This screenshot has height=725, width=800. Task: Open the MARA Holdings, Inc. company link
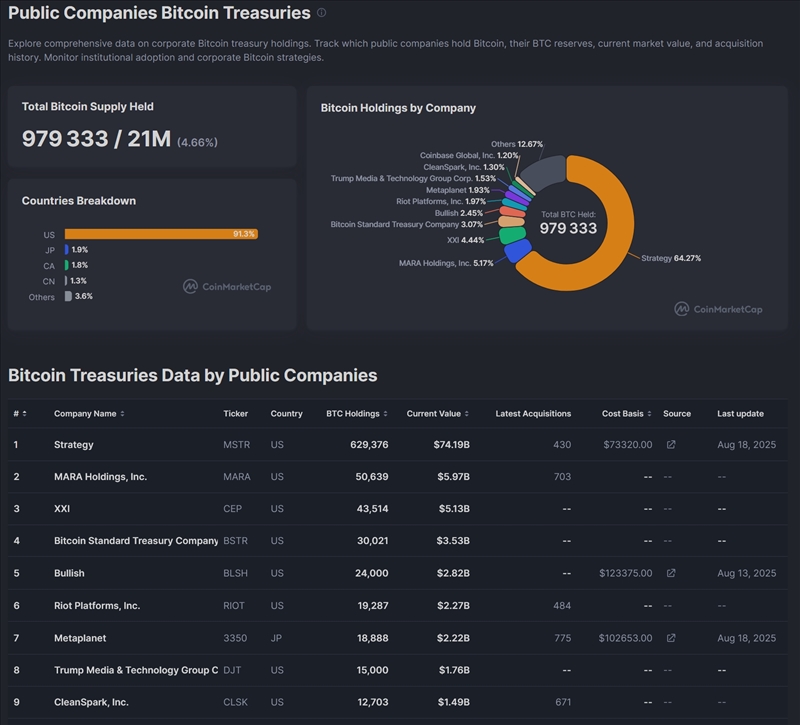[100, 477]
